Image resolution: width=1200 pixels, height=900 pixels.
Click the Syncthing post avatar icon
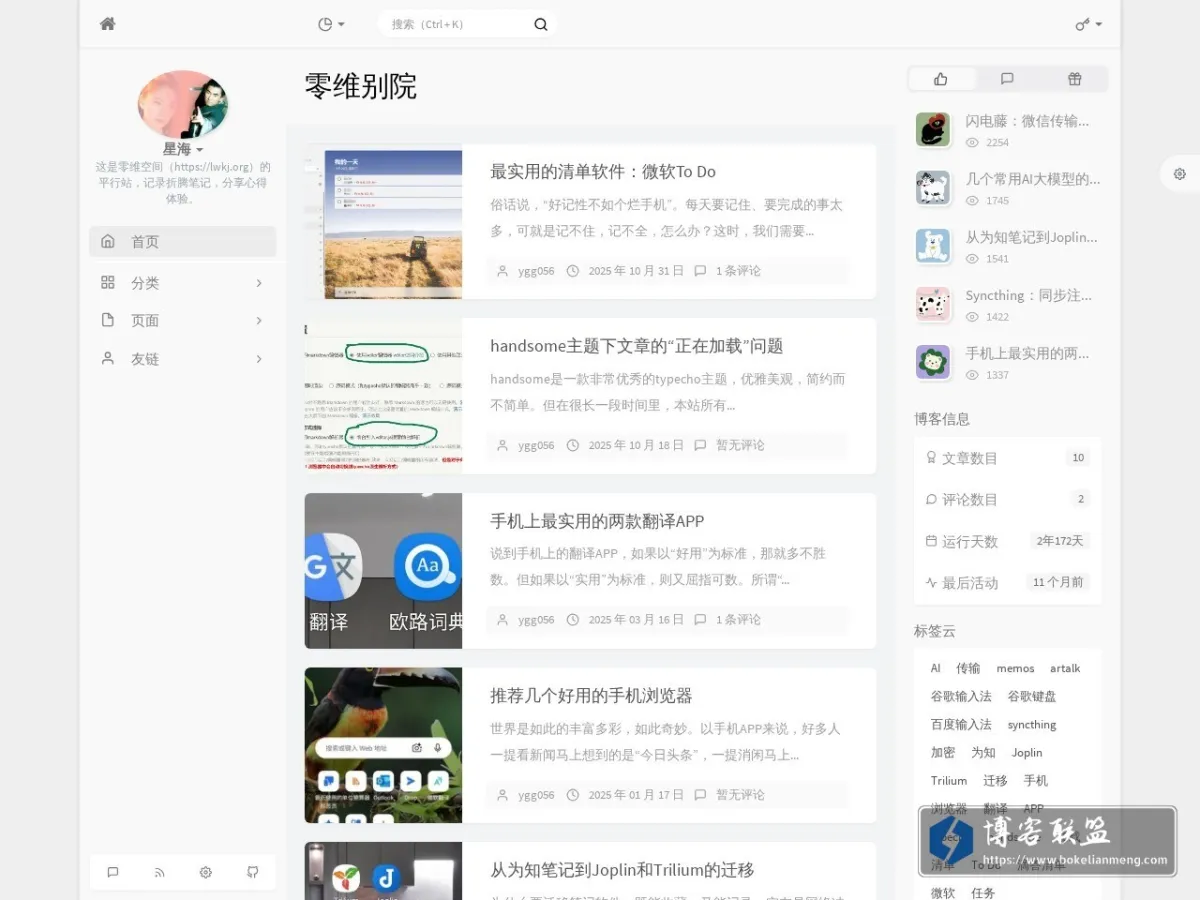pyautogui.click(x=933, y=304)
